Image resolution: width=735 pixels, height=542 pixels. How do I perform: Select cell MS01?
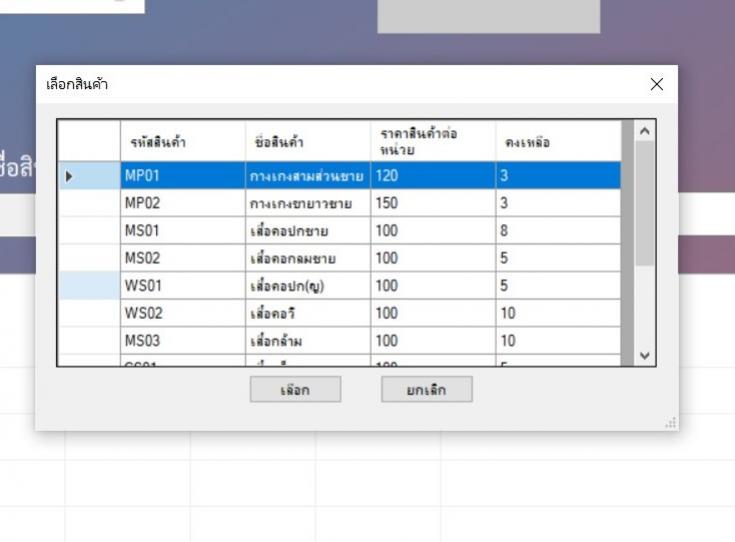[x=183, y=231]
